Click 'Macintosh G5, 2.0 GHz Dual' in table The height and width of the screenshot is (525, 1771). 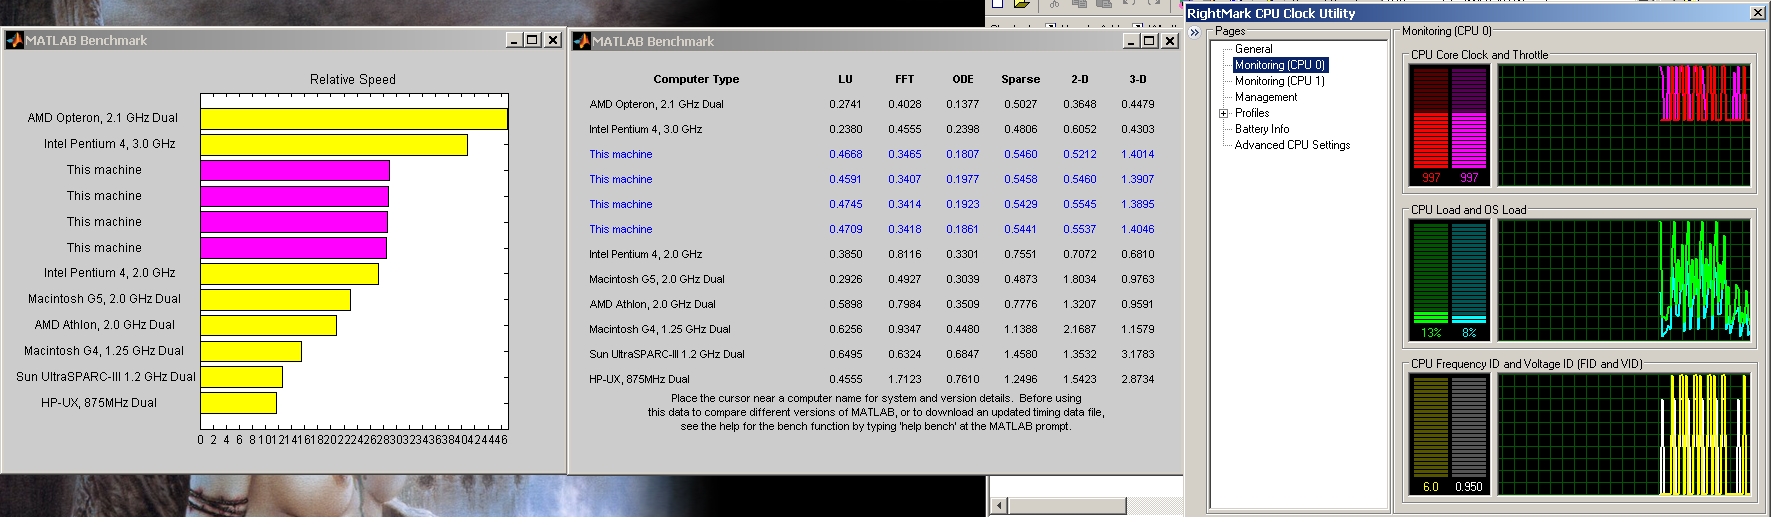pos(656,279)
